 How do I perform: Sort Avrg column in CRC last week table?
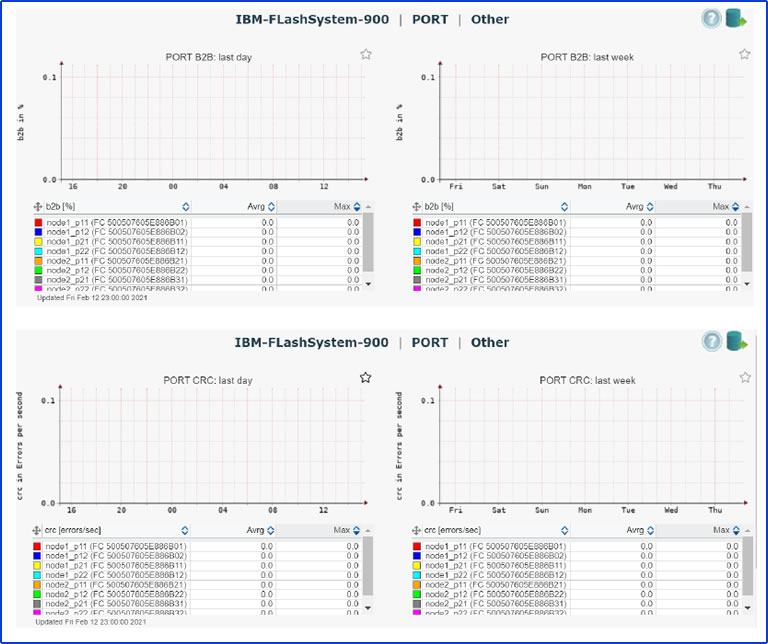point(650,530)
